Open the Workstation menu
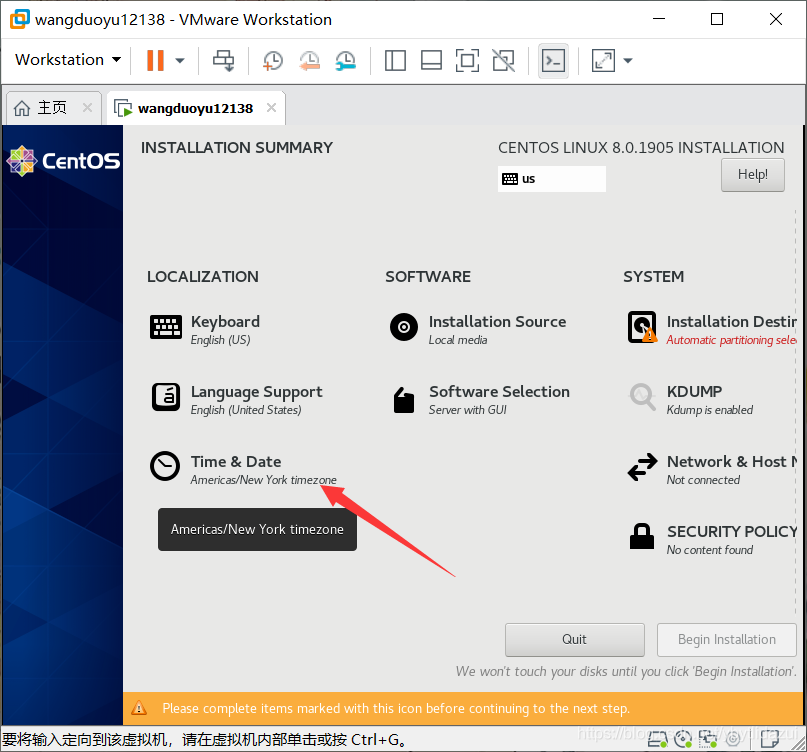807x752 pixels. point(68,60)
